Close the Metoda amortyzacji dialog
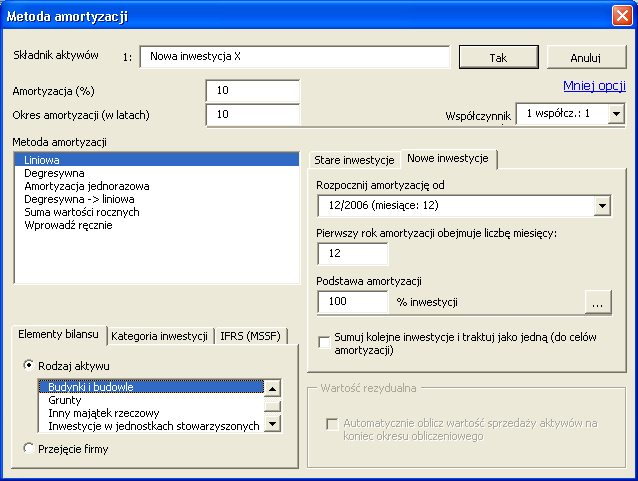Viewport: 638px width, 481px height. pyautogui.click(x=622, y=16)
